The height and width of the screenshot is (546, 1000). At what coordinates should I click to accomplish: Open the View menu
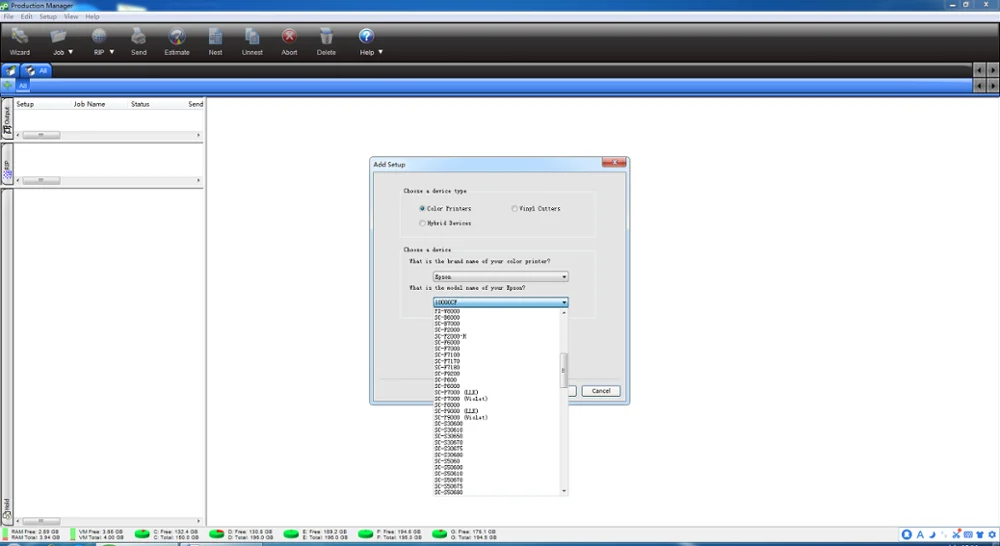coord(71,17)
